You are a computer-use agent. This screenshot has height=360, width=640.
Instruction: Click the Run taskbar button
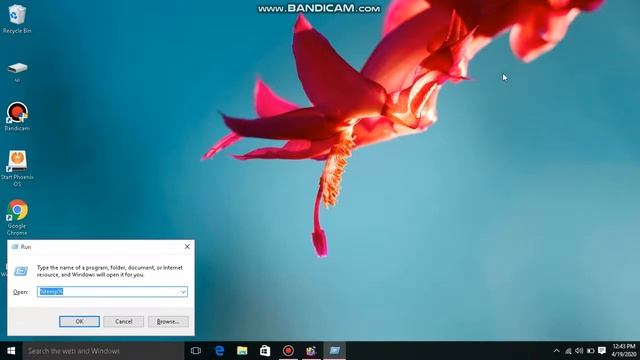pos(335,351)
